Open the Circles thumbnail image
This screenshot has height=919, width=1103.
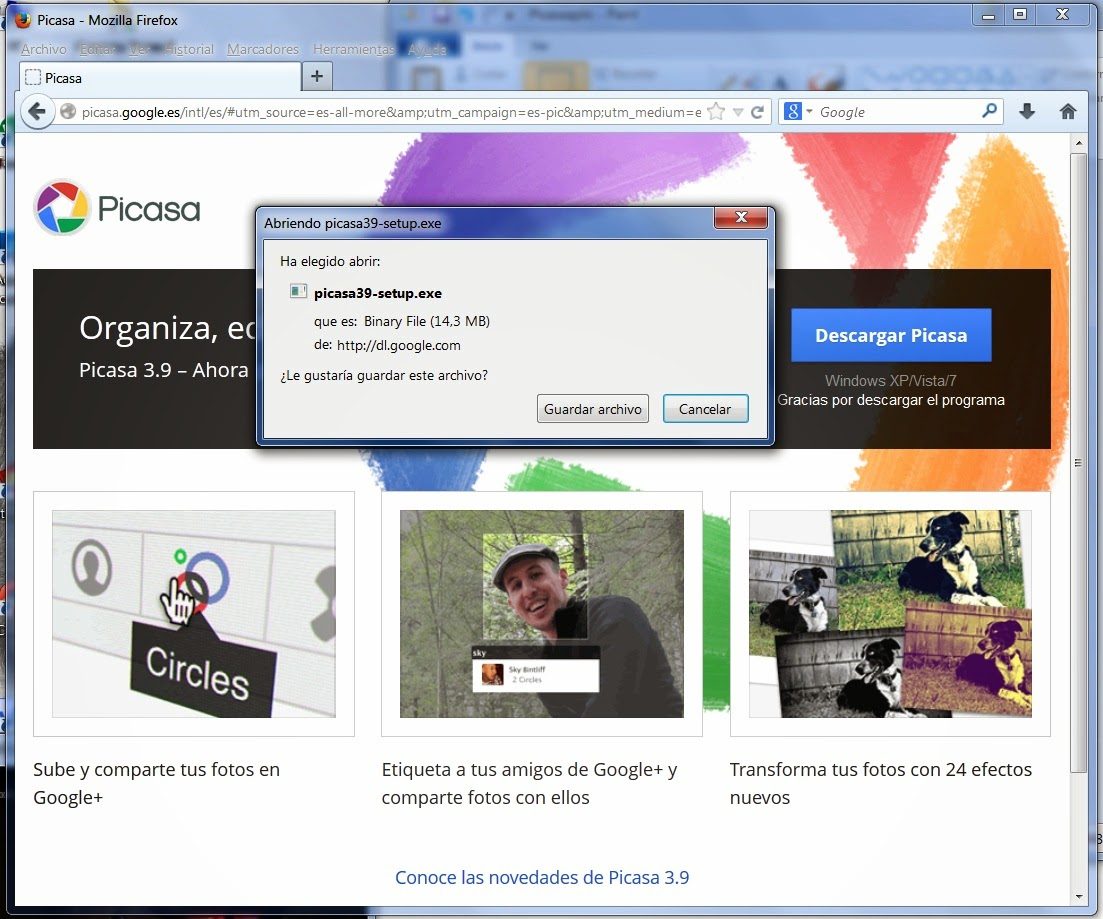193,614
